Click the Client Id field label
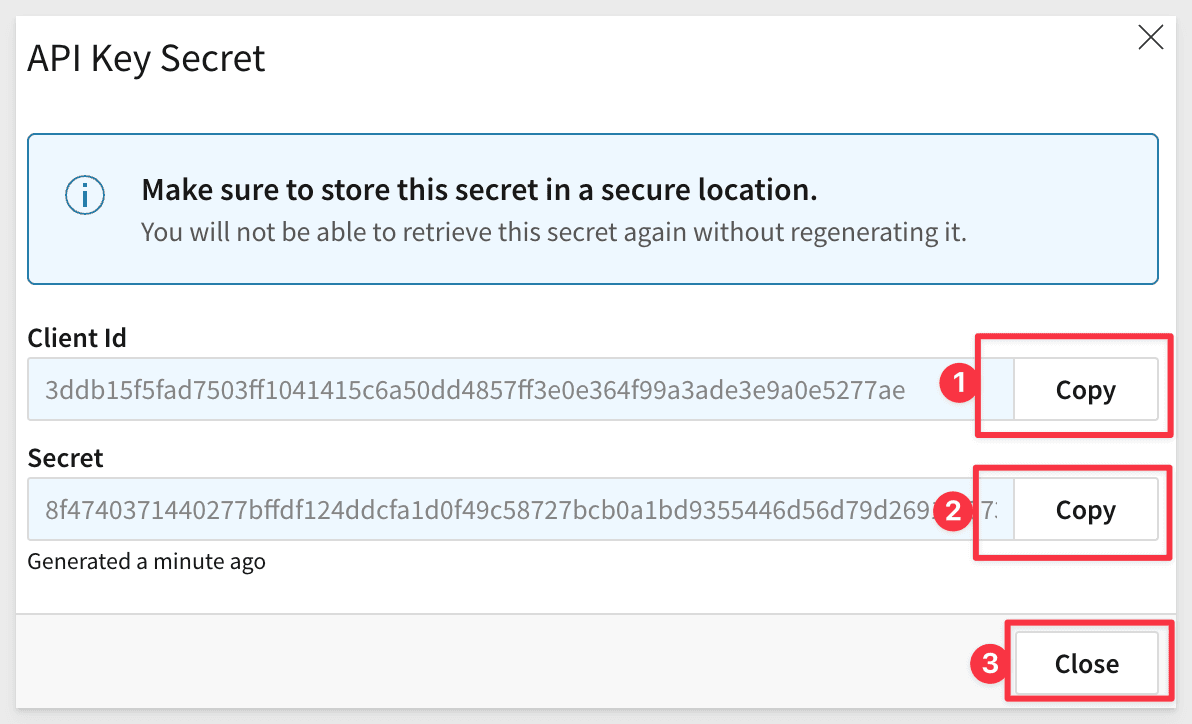Viewport: 1192px width, 724px height. point(77,338)
